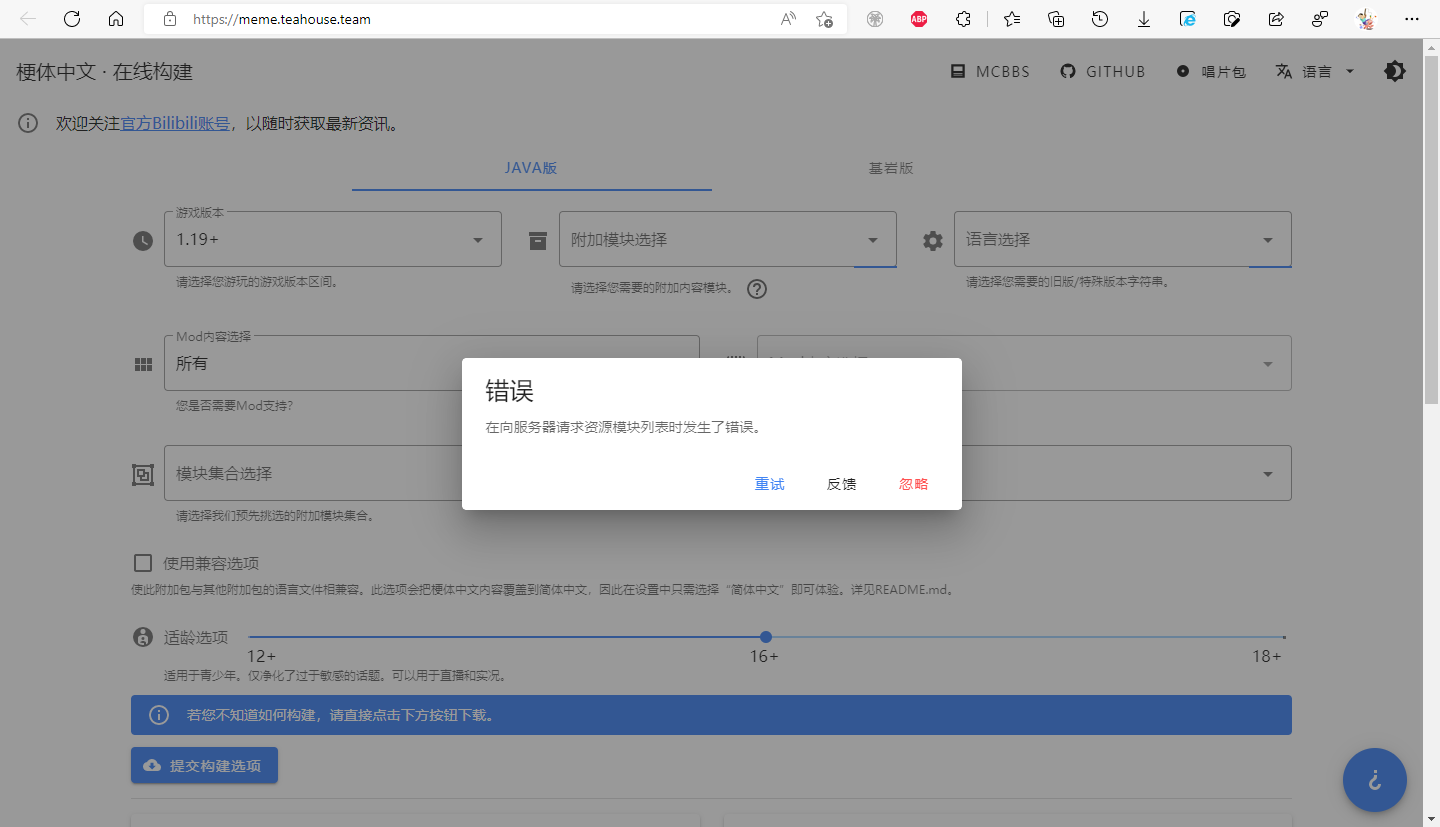Image resolution: width=1440 pixels, height=827 pixels.
Task: Click the browser back arrow
Action: [28, 19]
